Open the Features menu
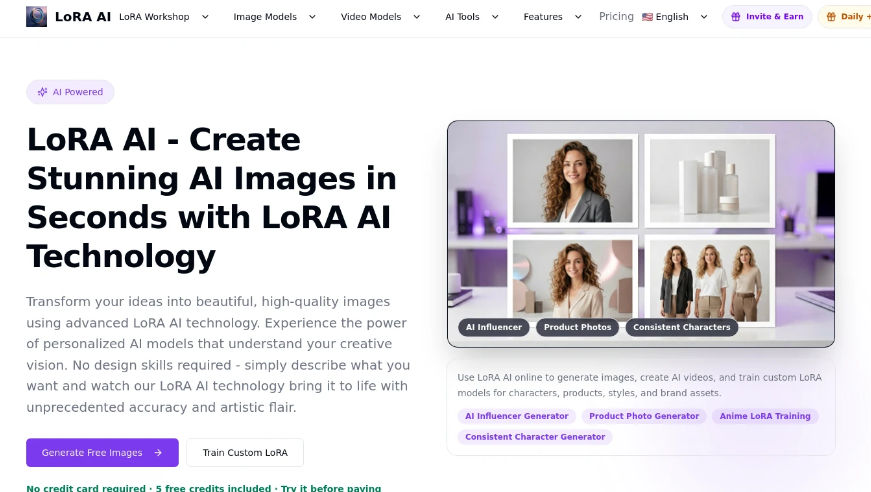871x492 pixels. click(552, 17)
